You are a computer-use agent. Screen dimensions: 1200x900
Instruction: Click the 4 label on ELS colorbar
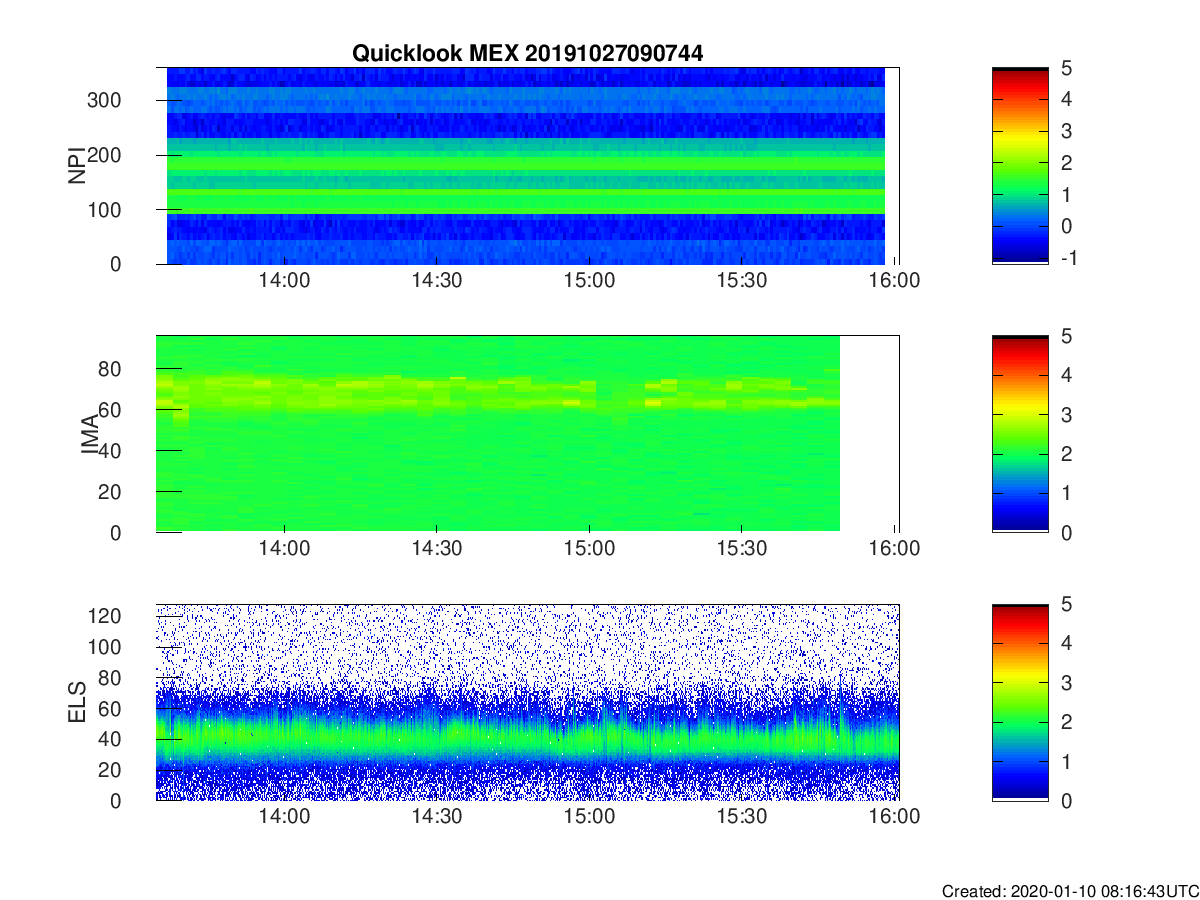pyautogui.click(x=1066, y=643)
